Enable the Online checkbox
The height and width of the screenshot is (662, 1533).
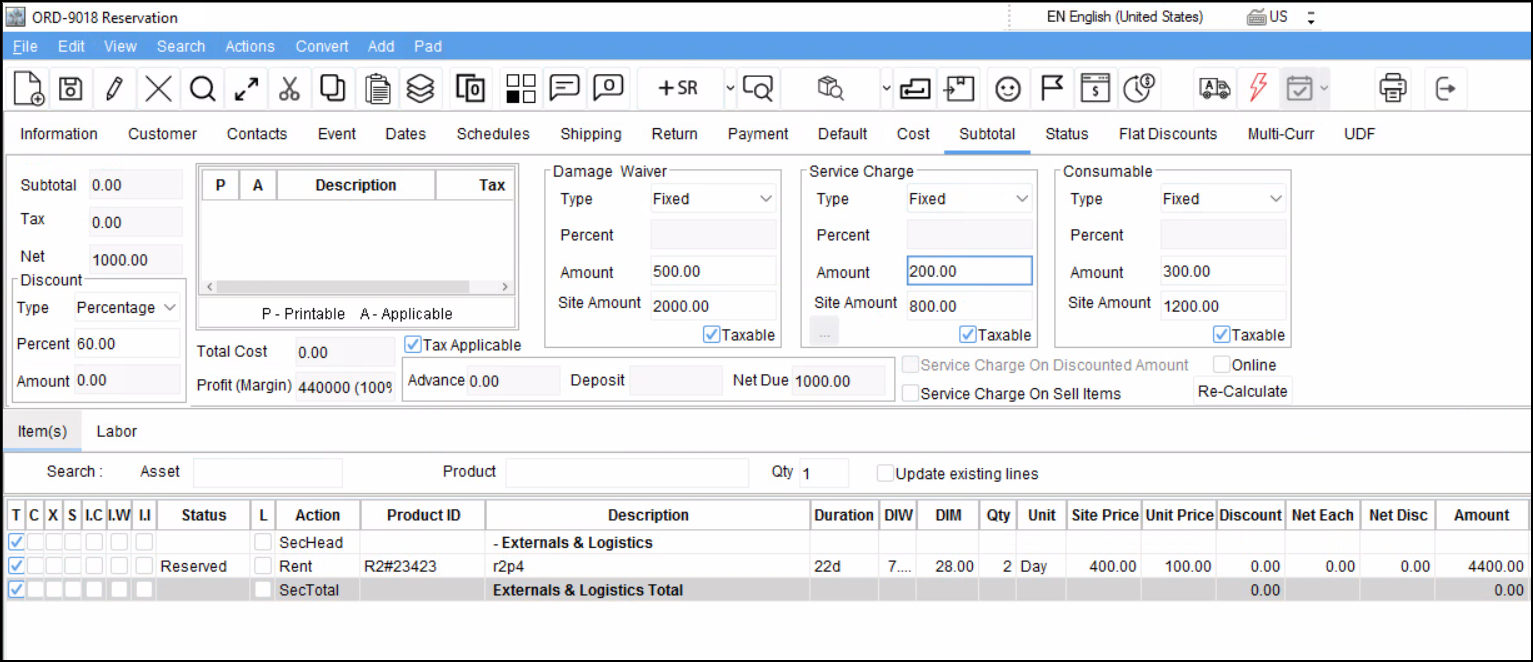pos(1221,365)
